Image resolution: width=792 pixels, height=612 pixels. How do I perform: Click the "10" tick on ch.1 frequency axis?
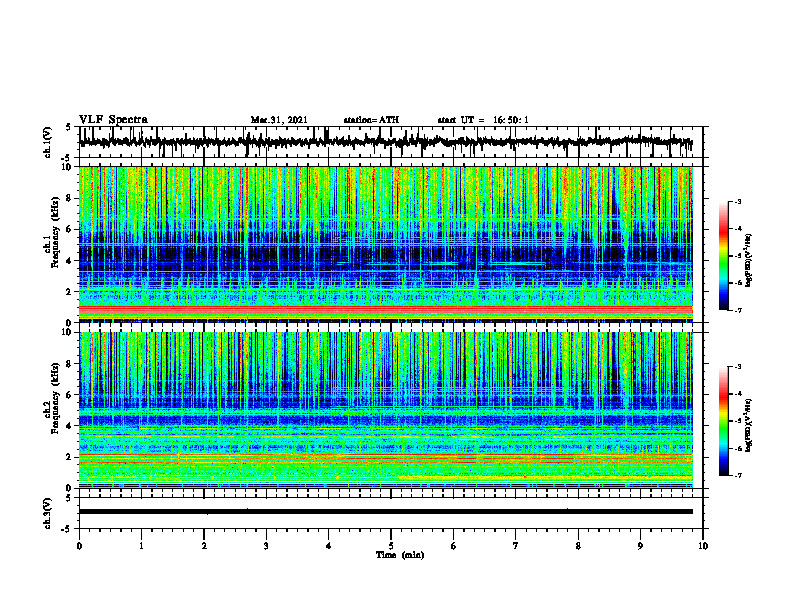tap(69, 167)
